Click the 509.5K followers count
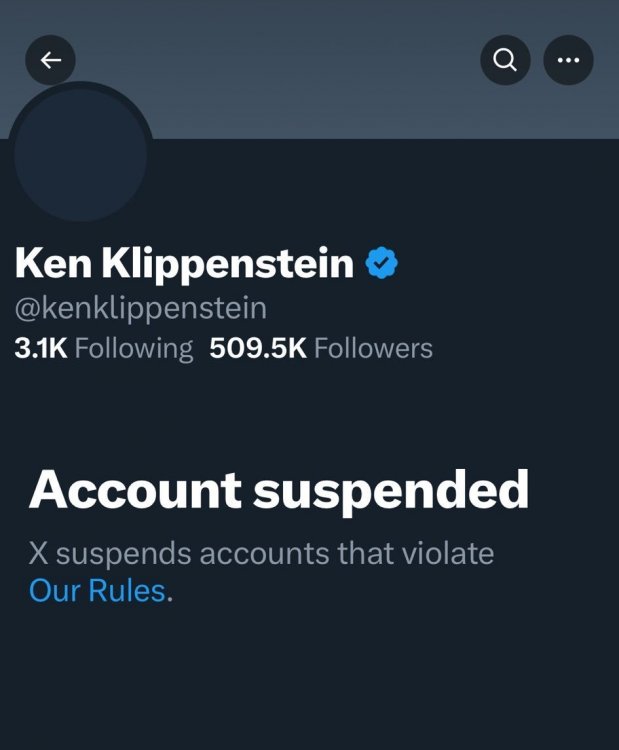 click(x=258, y=348)
